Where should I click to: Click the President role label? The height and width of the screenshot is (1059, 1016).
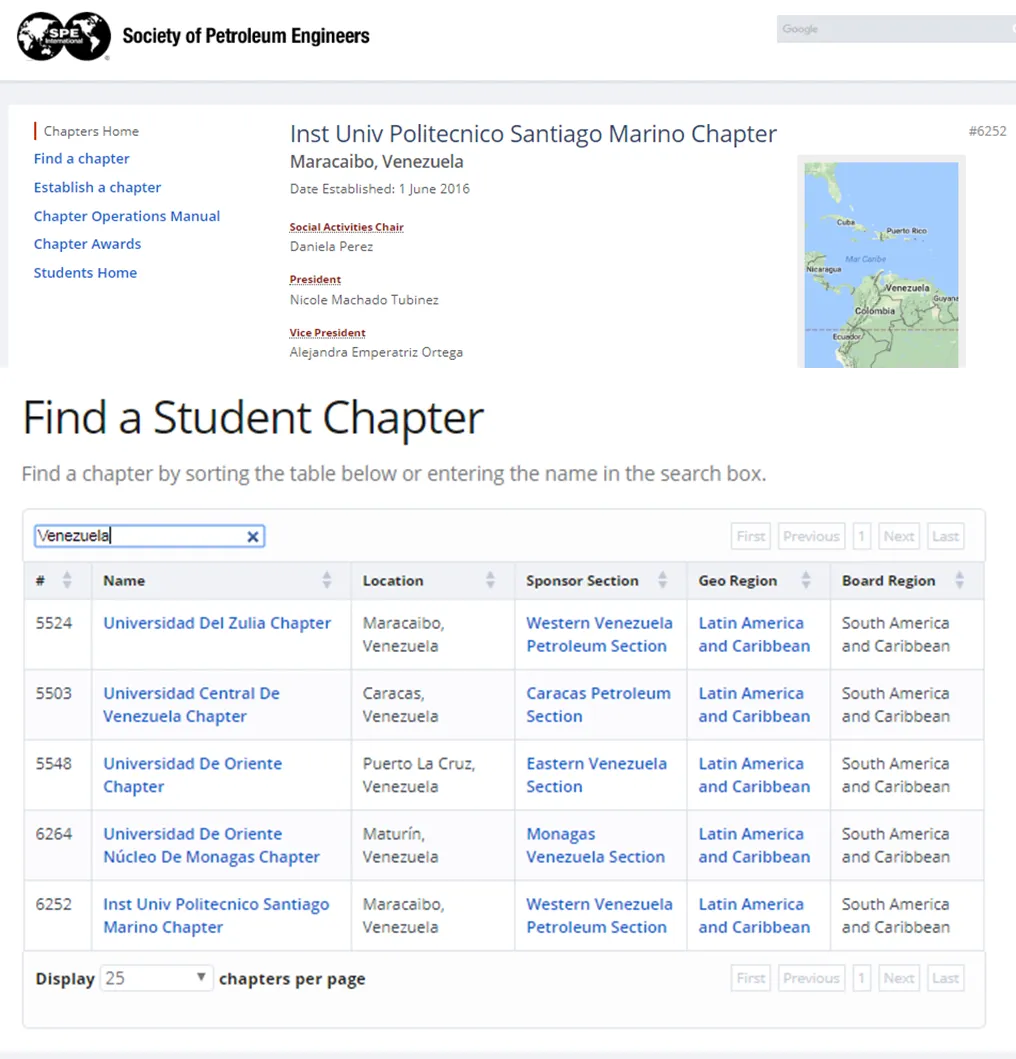click(x=315, y=280)
